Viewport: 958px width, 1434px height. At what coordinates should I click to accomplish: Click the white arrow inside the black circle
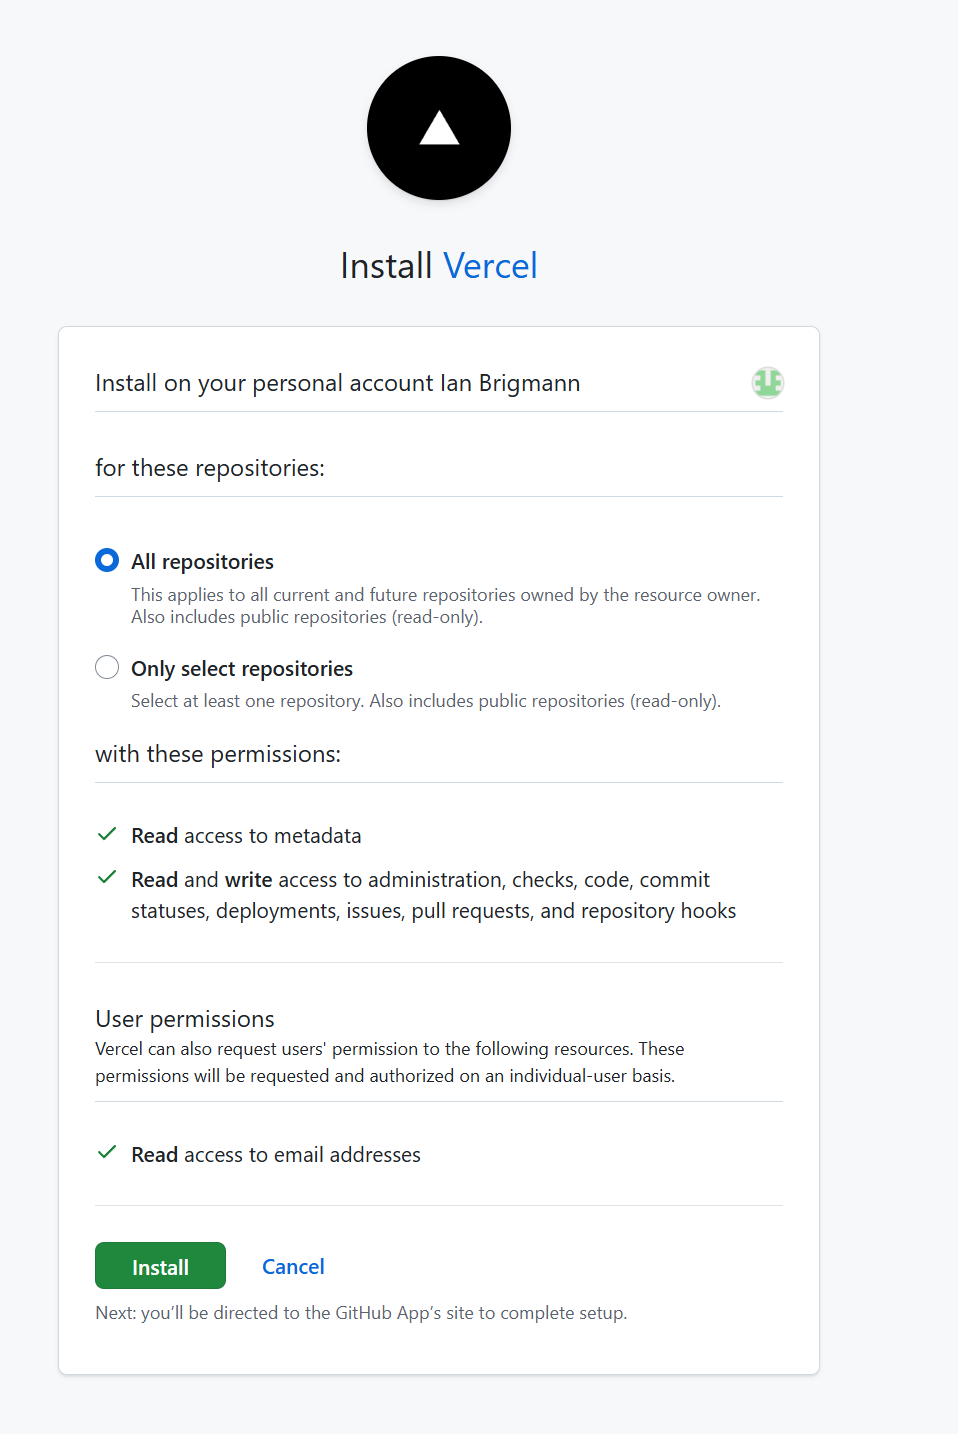[x=438, y=128]
